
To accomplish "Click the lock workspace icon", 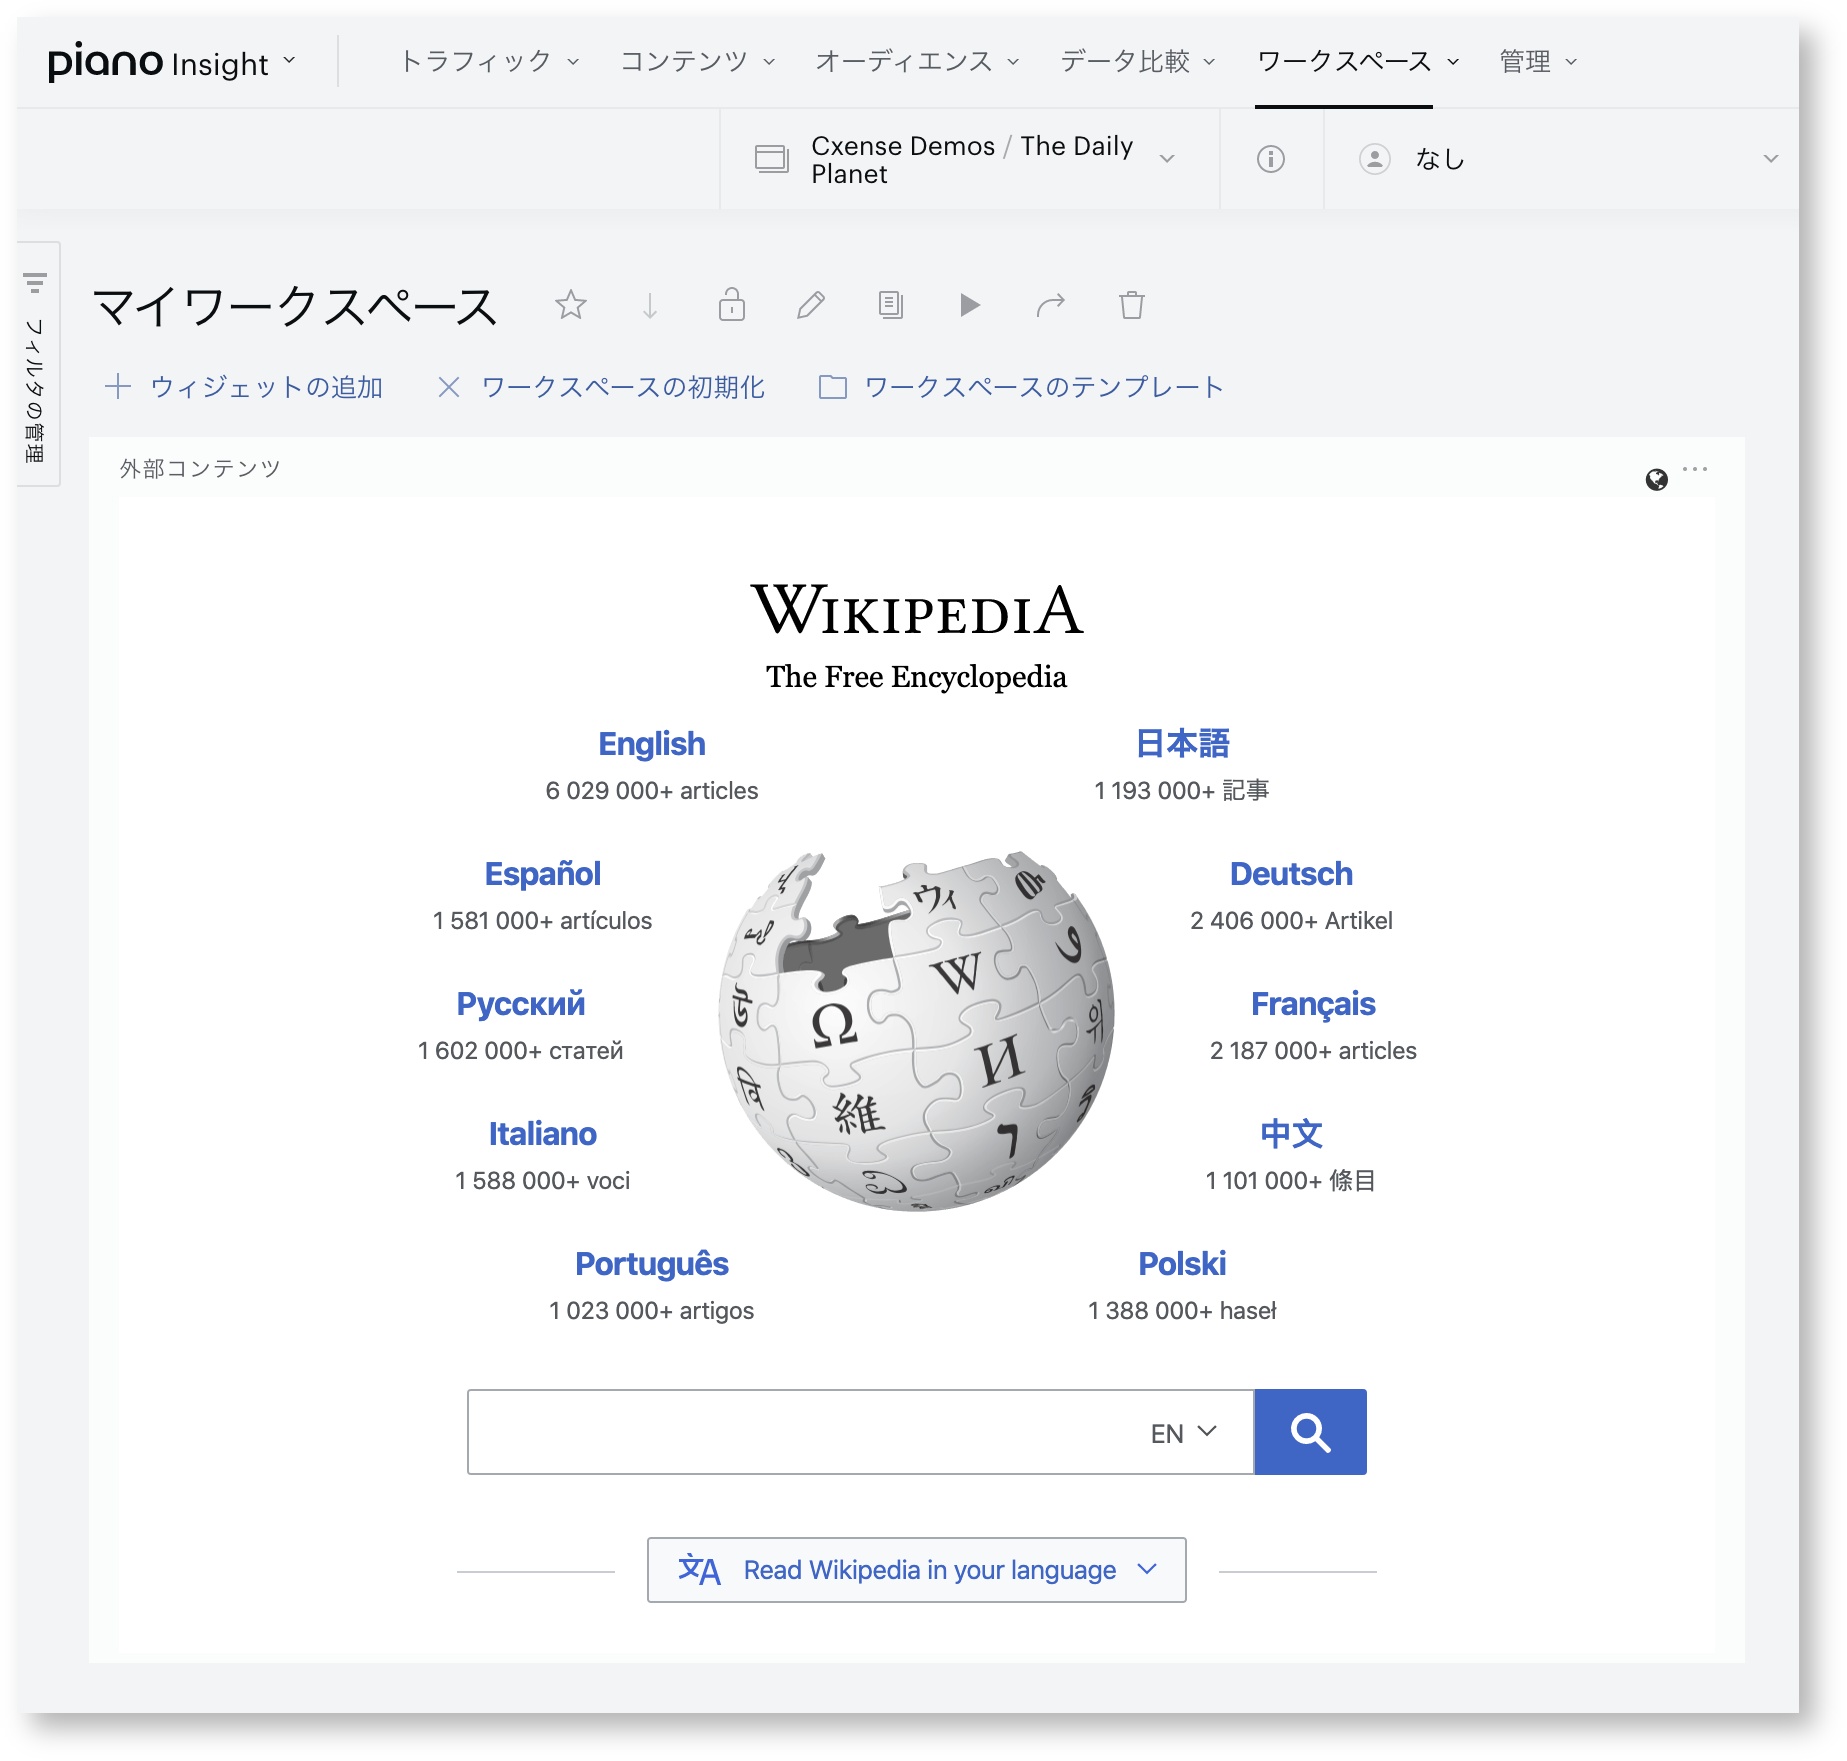I will pyautogui.click(x=732, y=304).
